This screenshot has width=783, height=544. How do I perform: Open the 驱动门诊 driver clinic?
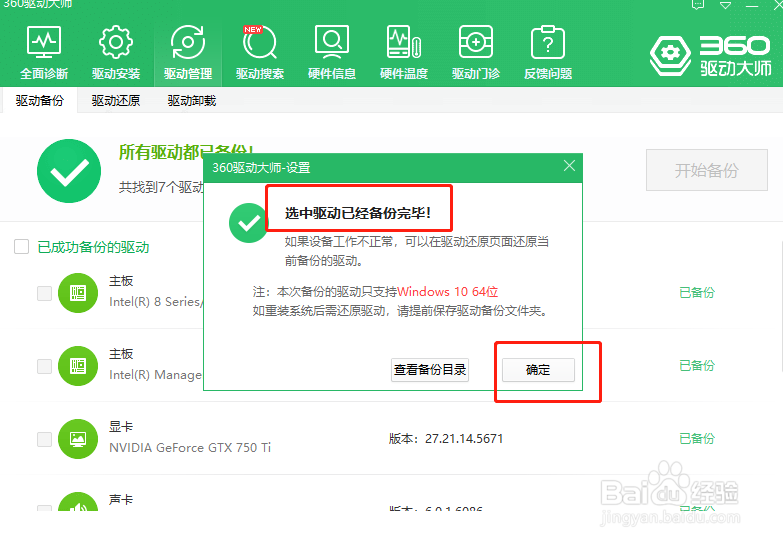(475, 53)
